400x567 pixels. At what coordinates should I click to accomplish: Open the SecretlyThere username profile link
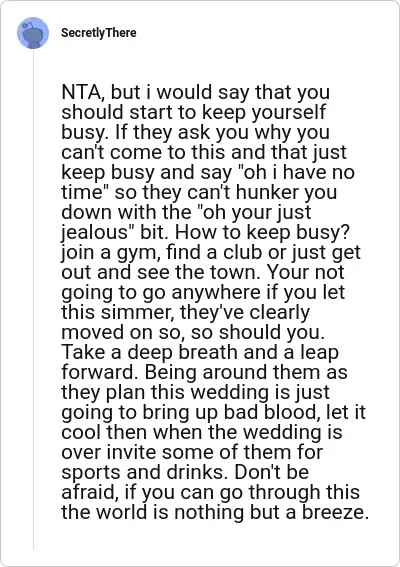(99, 33)
